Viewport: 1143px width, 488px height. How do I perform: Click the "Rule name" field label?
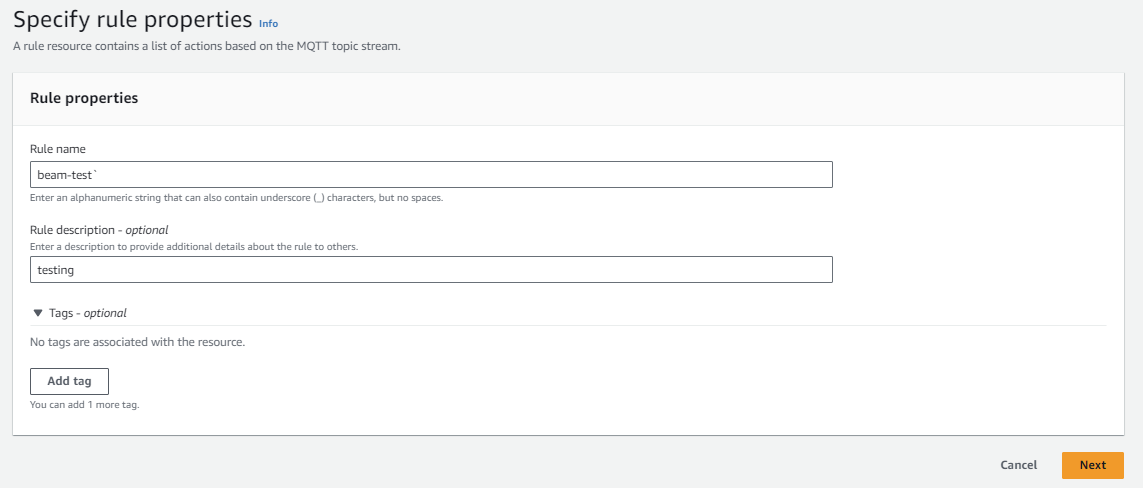tap(58, 149)
